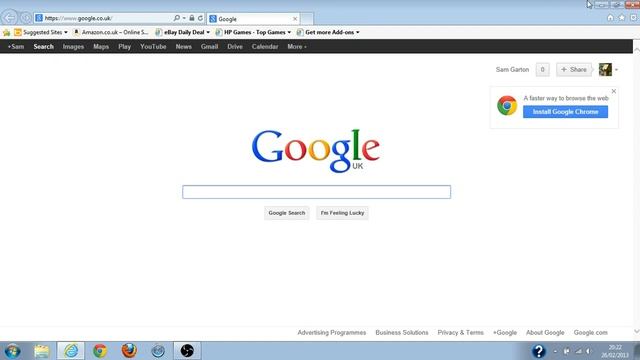Image resolution: width=640 pixels, height=360 pixels.
Task: Open Favorites star icon at top right
Action: 622,18
